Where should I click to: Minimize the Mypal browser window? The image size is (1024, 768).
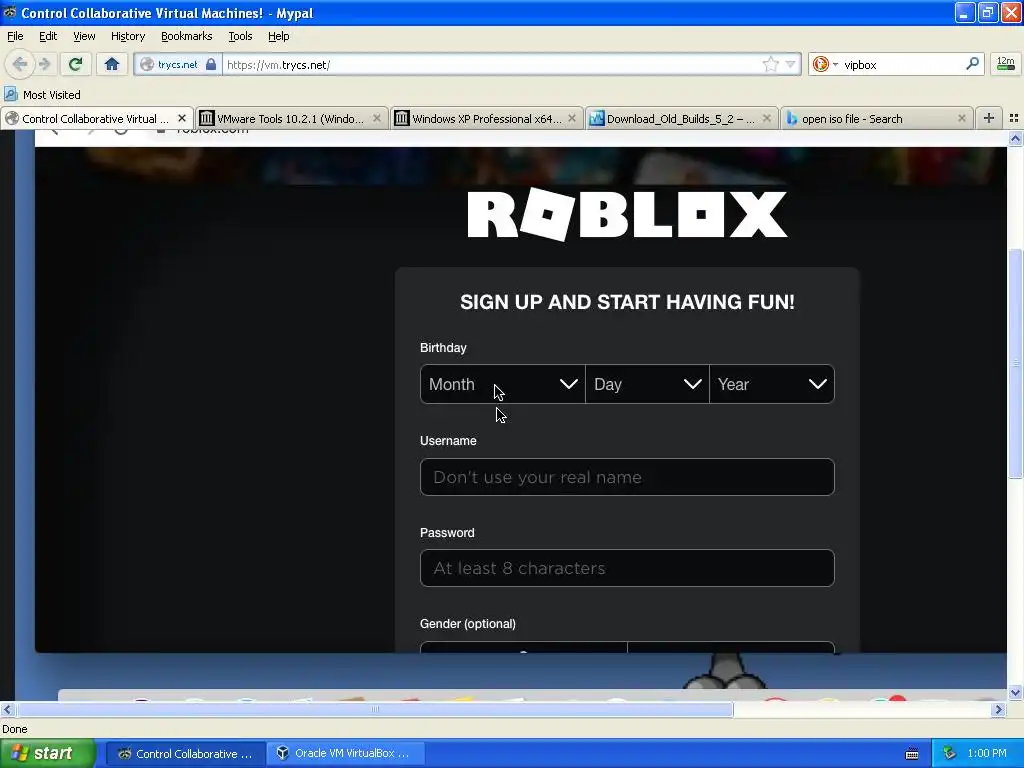pyautogui.click(x=964, y=12)
